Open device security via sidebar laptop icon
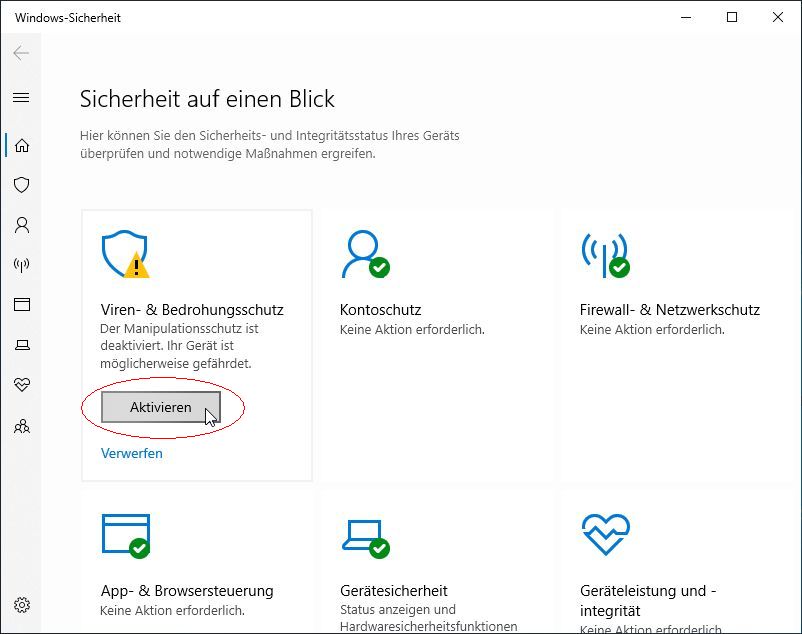802x634 pixels. tap(21, 345)
